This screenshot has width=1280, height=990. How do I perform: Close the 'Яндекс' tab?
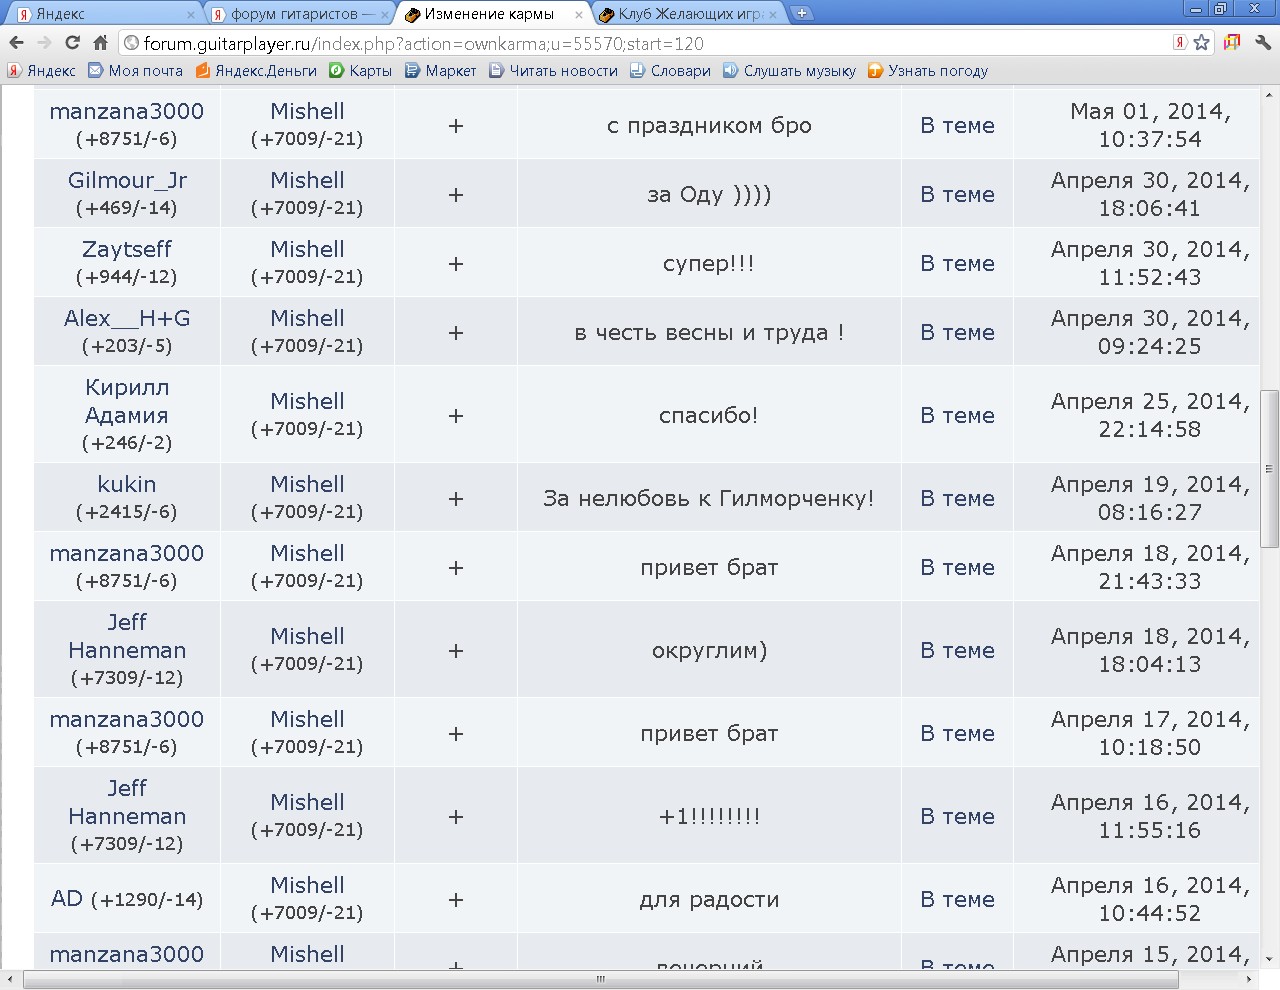click(x=191, y=15)
